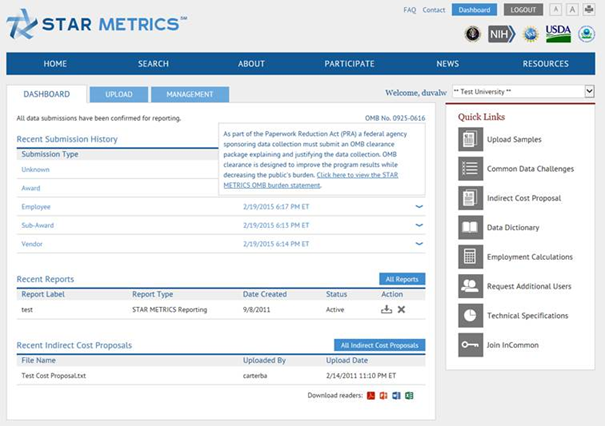Open the Management tab
The image size is (606, 427).
pyautogui.click(x=189, y=94)
